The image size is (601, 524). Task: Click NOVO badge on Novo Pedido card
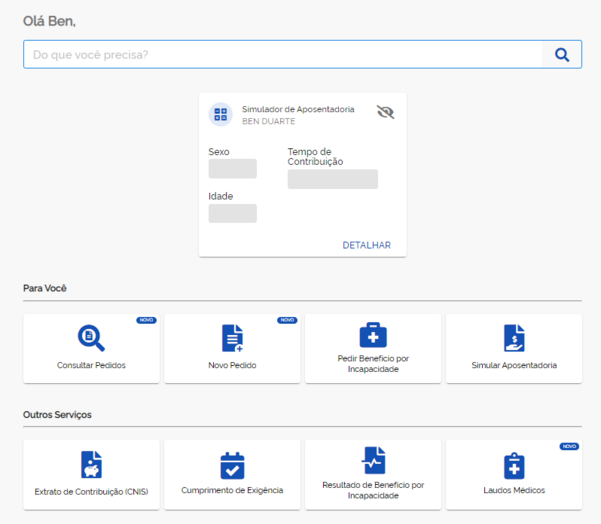coord(287,320)
